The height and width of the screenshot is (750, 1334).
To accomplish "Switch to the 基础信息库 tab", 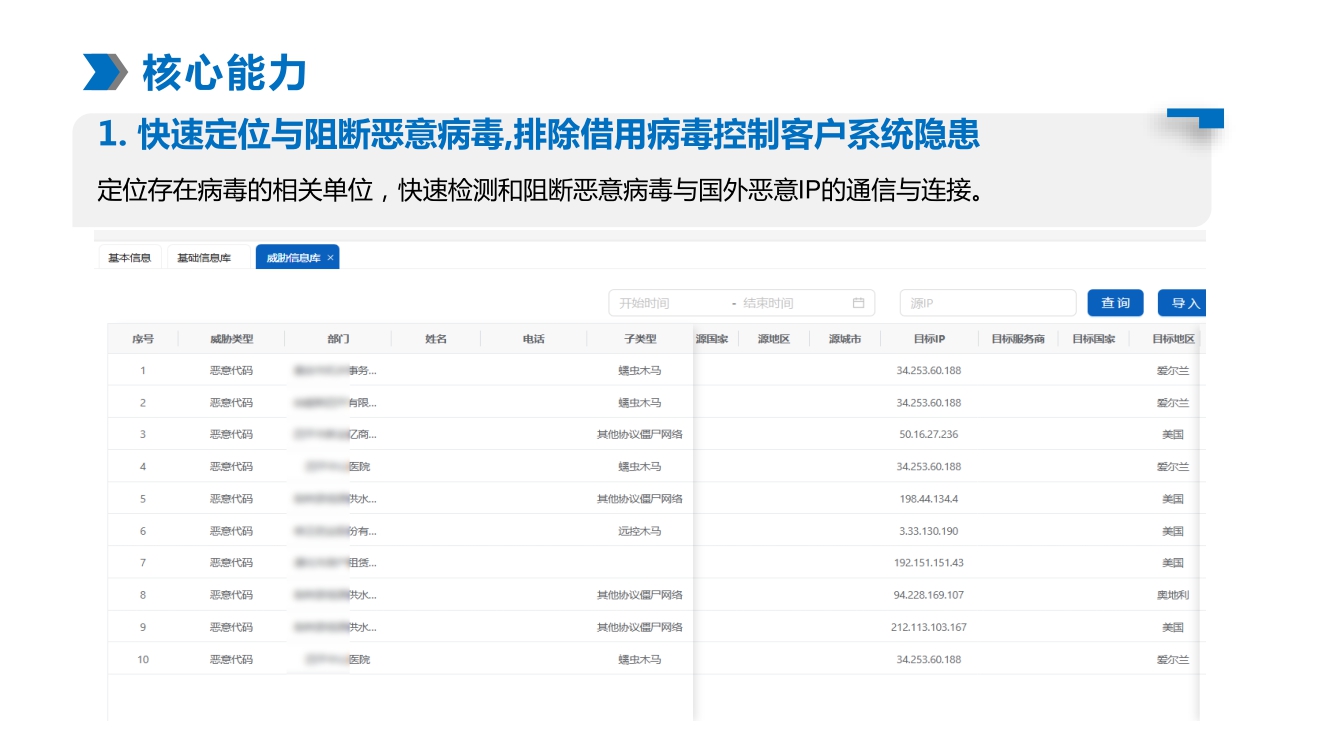I will click(204, 258).
